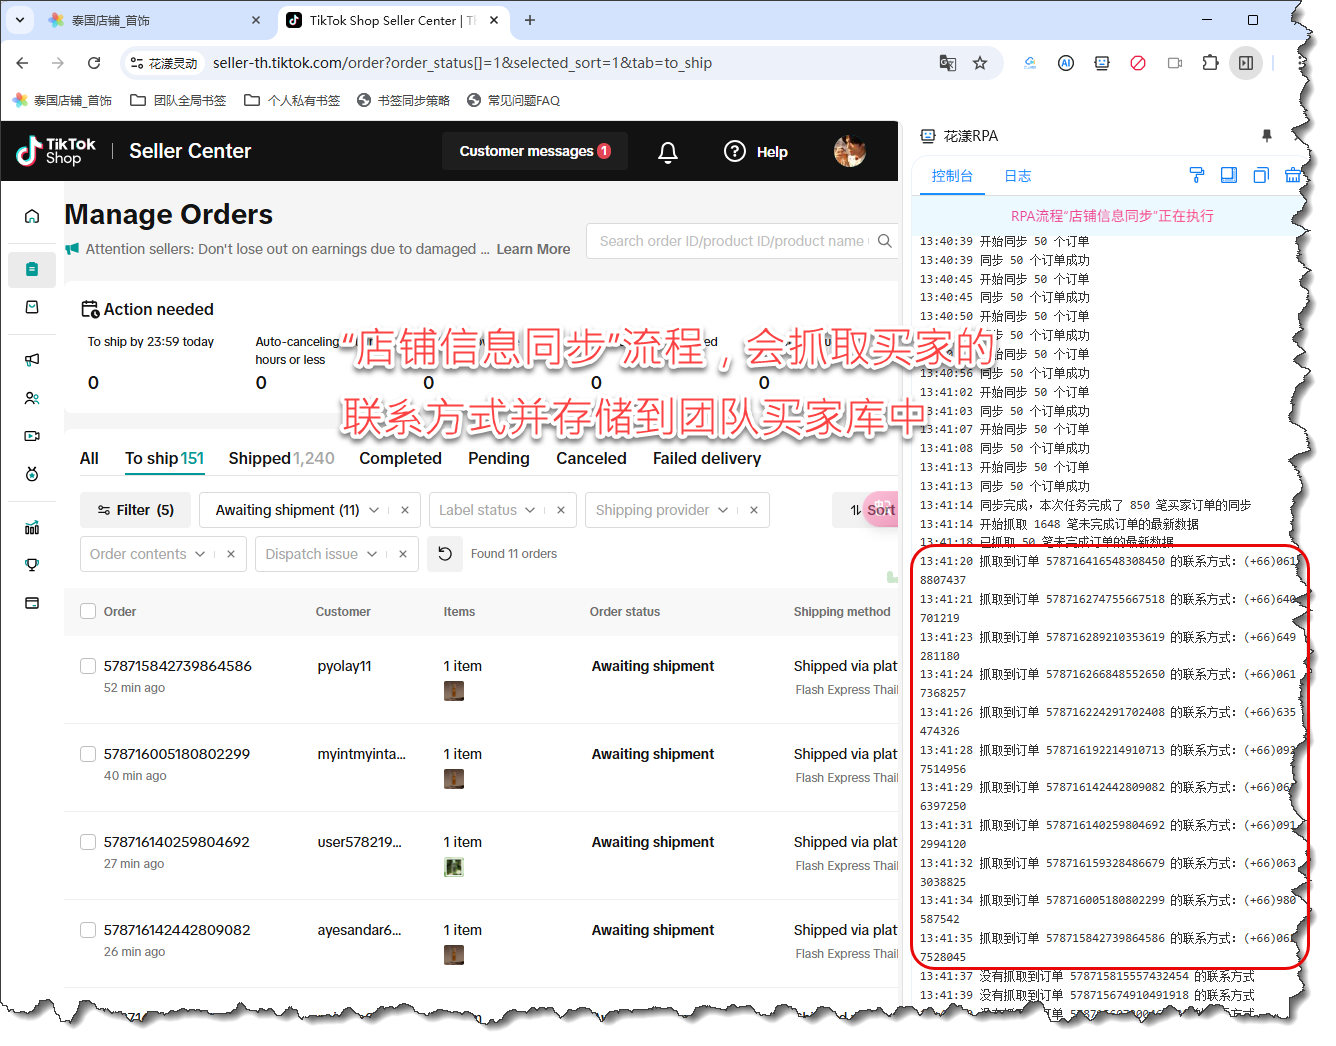Image resolution: width=1336 pixels, height=1046 pixels.
Task: Click the 花漾RPA robot extension icon in toolbar
Action: tap(1102, 63)
